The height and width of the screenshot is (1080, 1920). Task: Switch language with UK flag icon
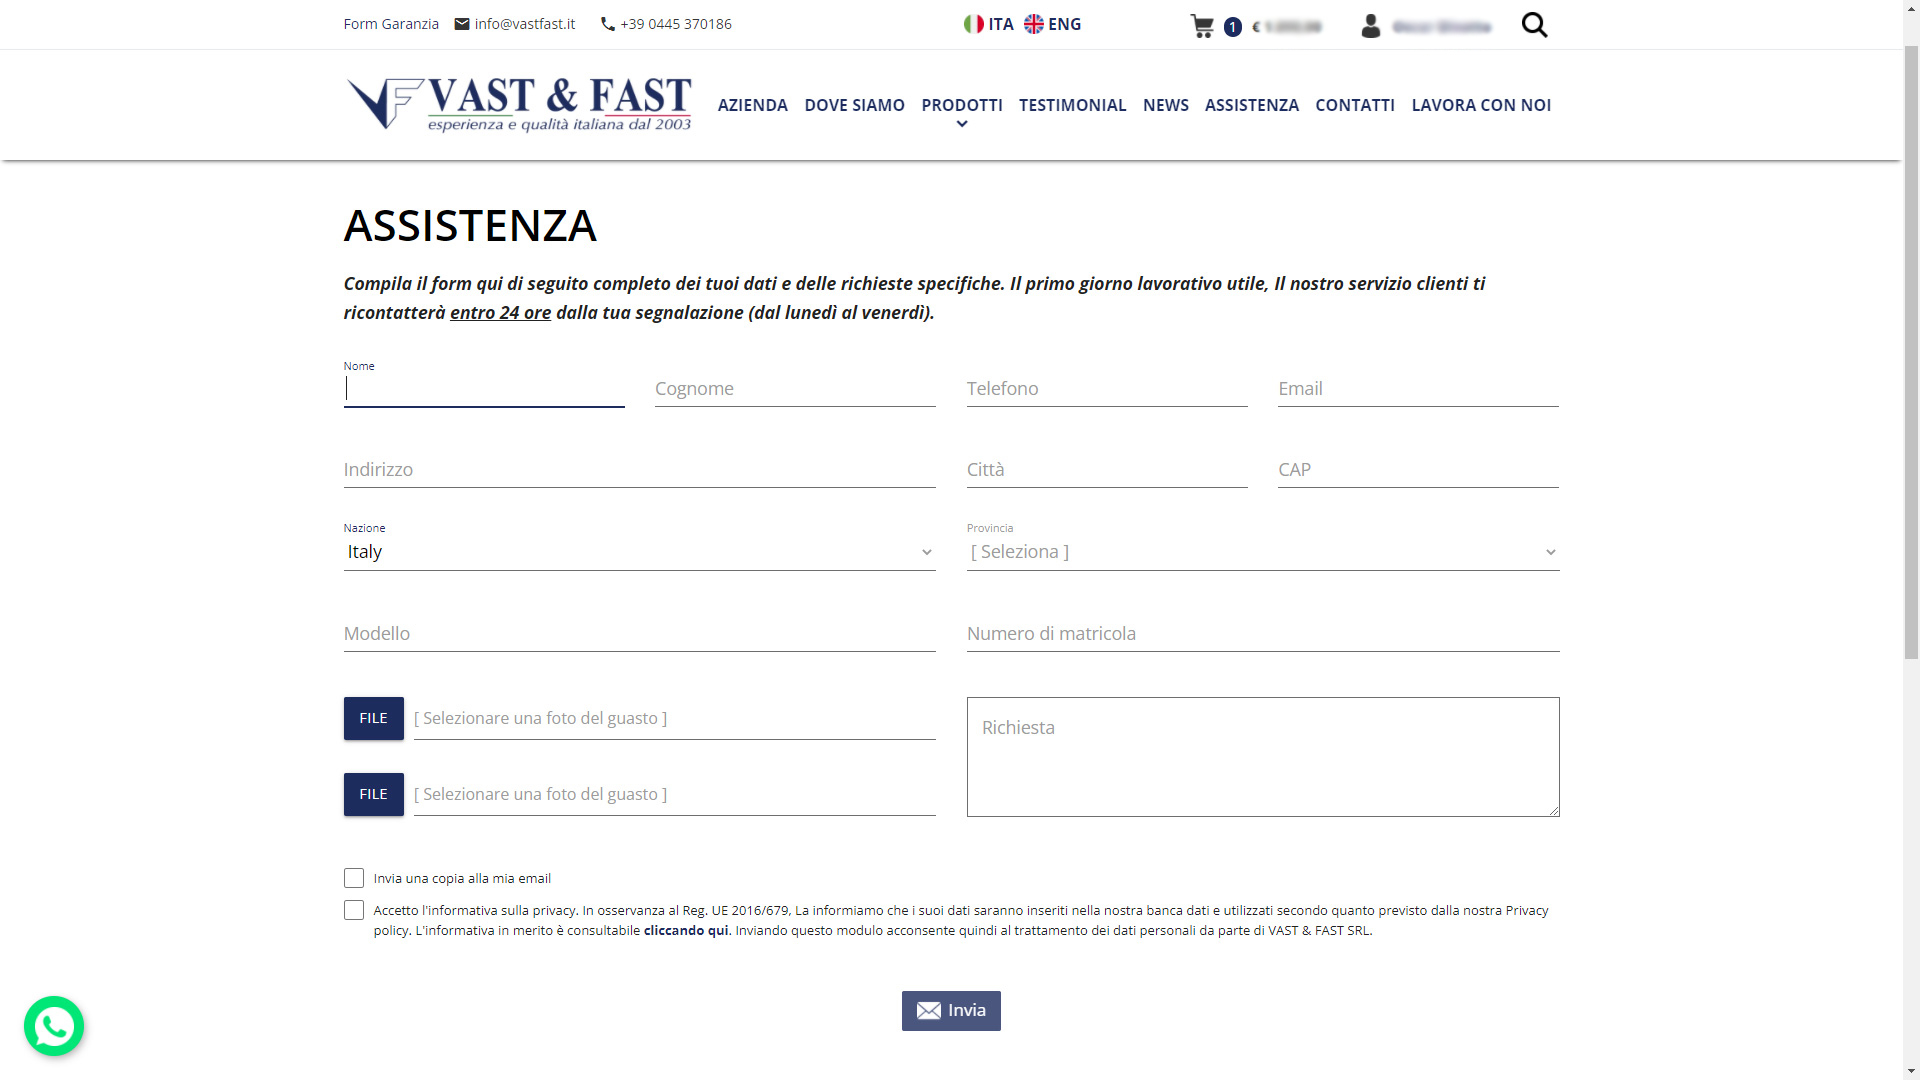1034,24
